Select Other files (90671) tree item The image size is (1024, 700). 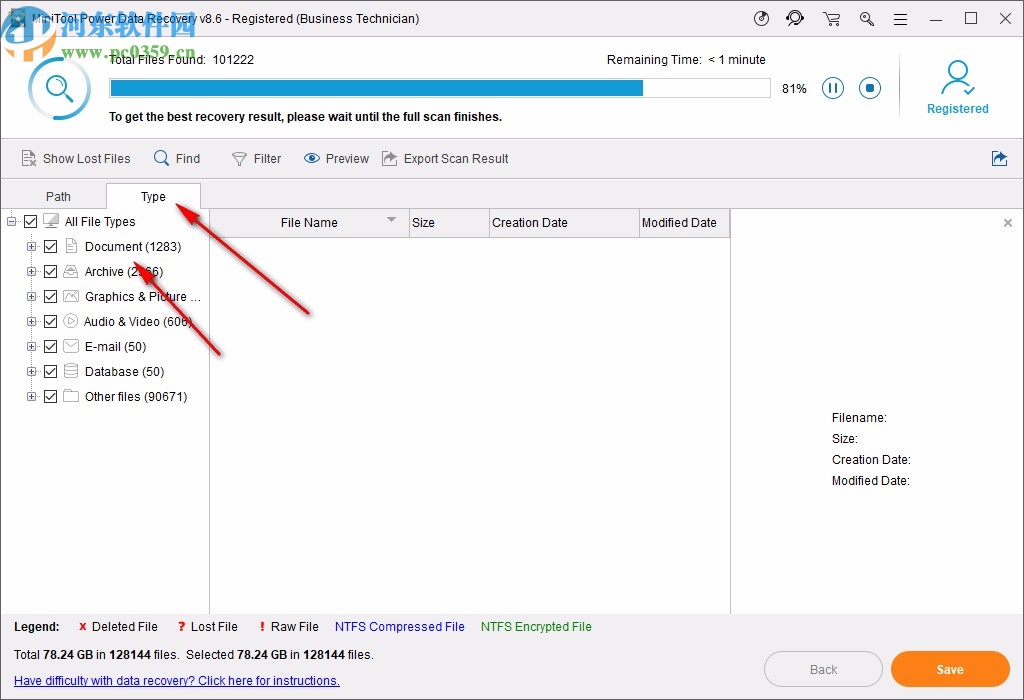(x=136, y=396)
